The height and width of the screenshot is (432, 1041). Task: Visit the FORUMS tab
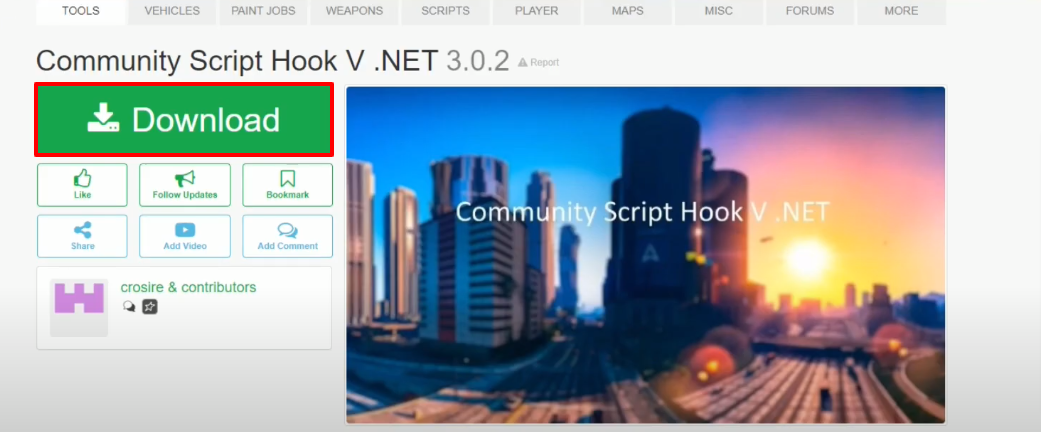(810, 12)
